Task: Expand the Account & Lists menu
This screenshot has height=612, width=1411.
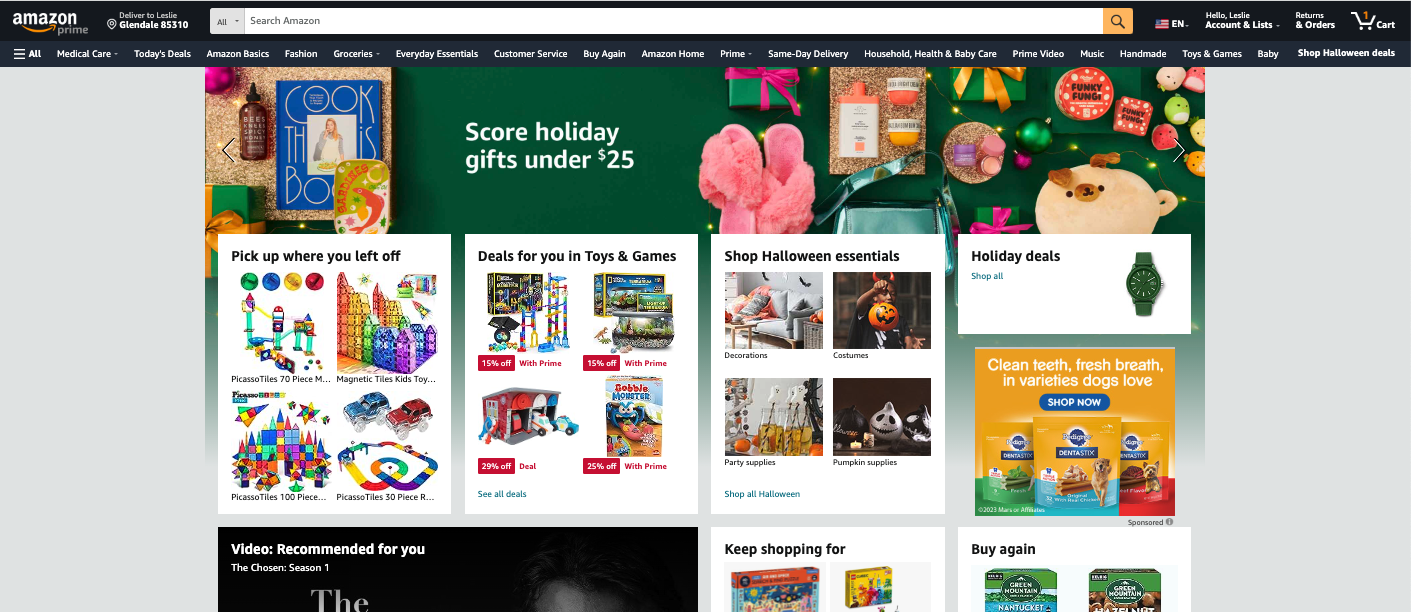Action: click(x=1242, y=21)
